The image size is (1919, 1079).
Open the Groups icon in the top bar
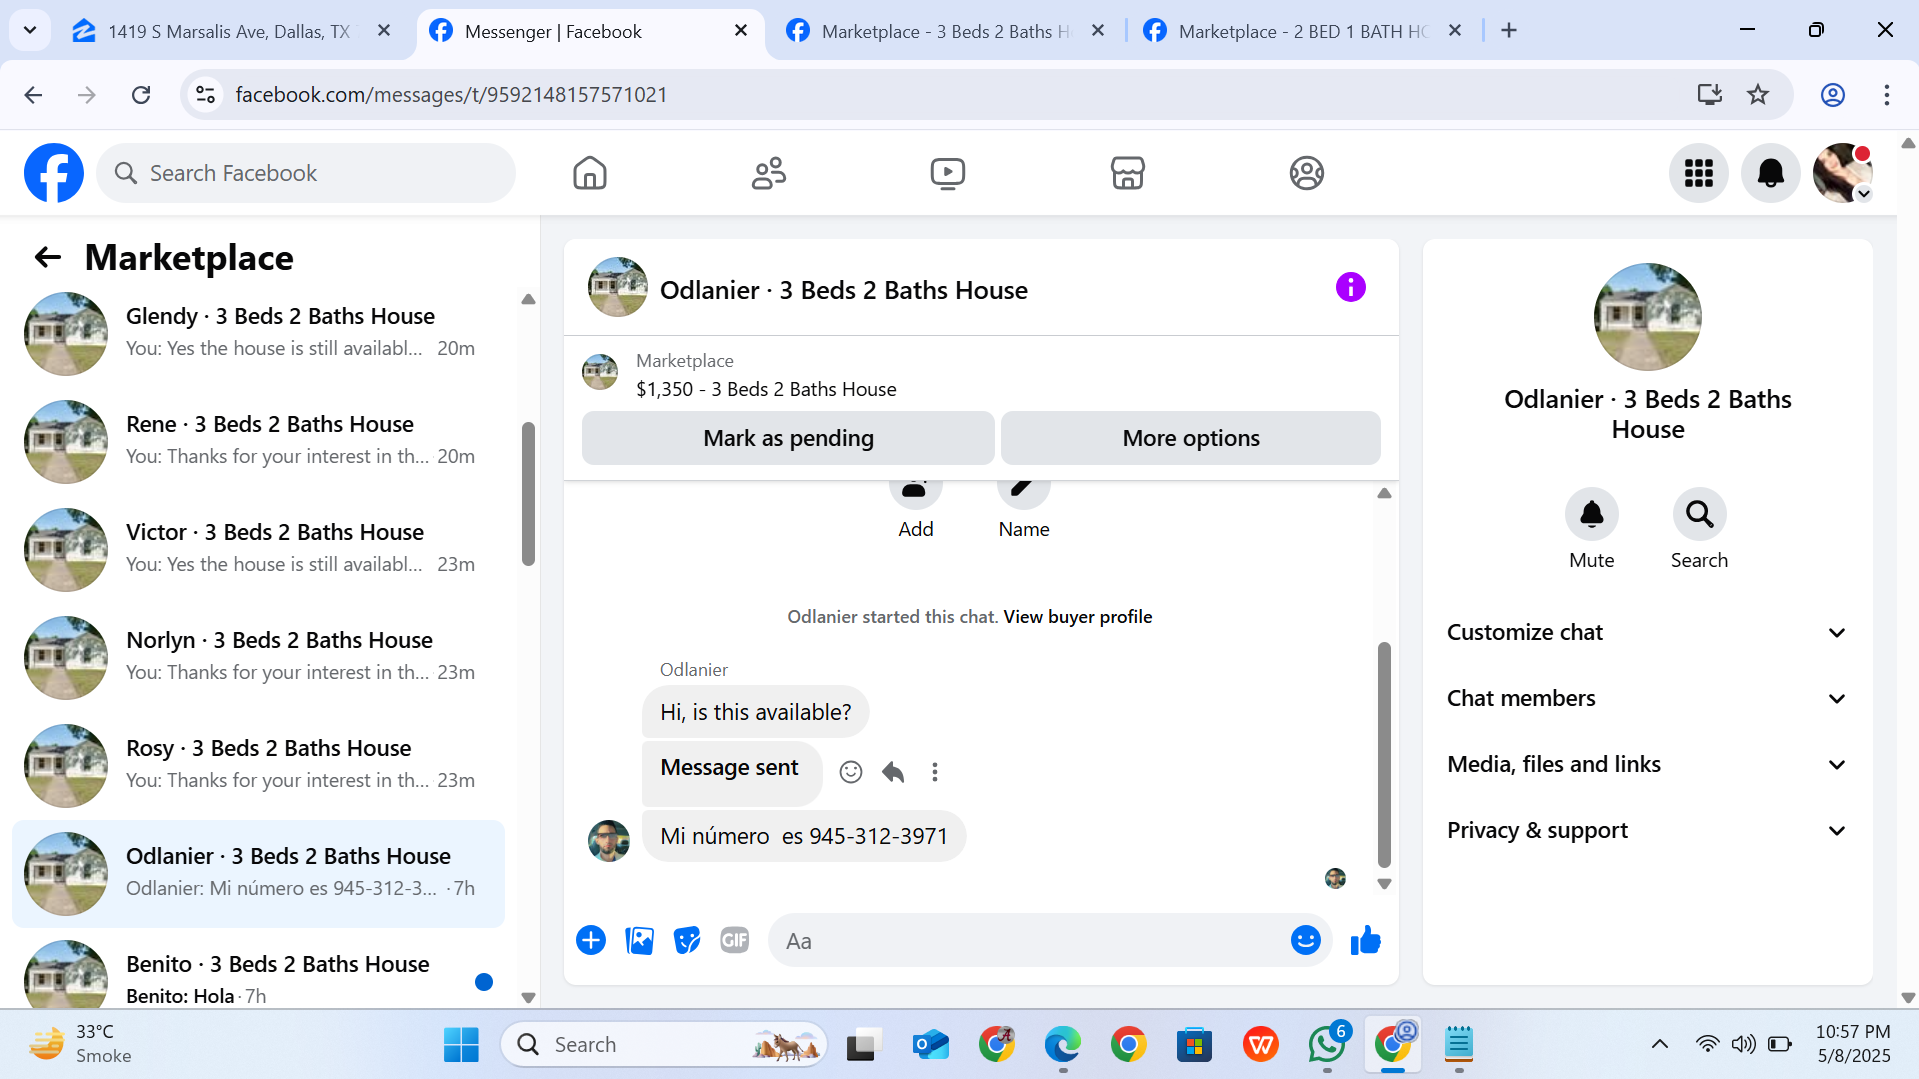1306,173
